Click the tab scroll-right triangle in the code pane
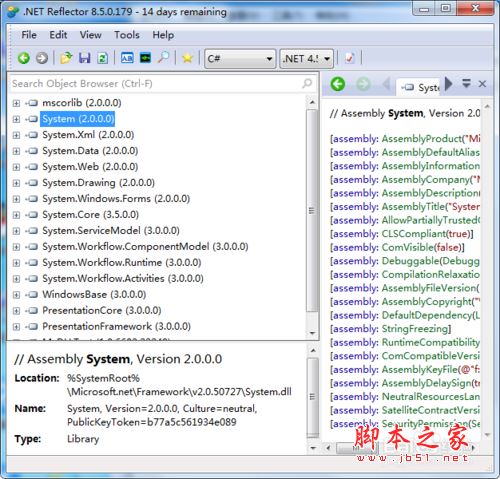Viewport: 500px width, 479px height. (449, 83)
